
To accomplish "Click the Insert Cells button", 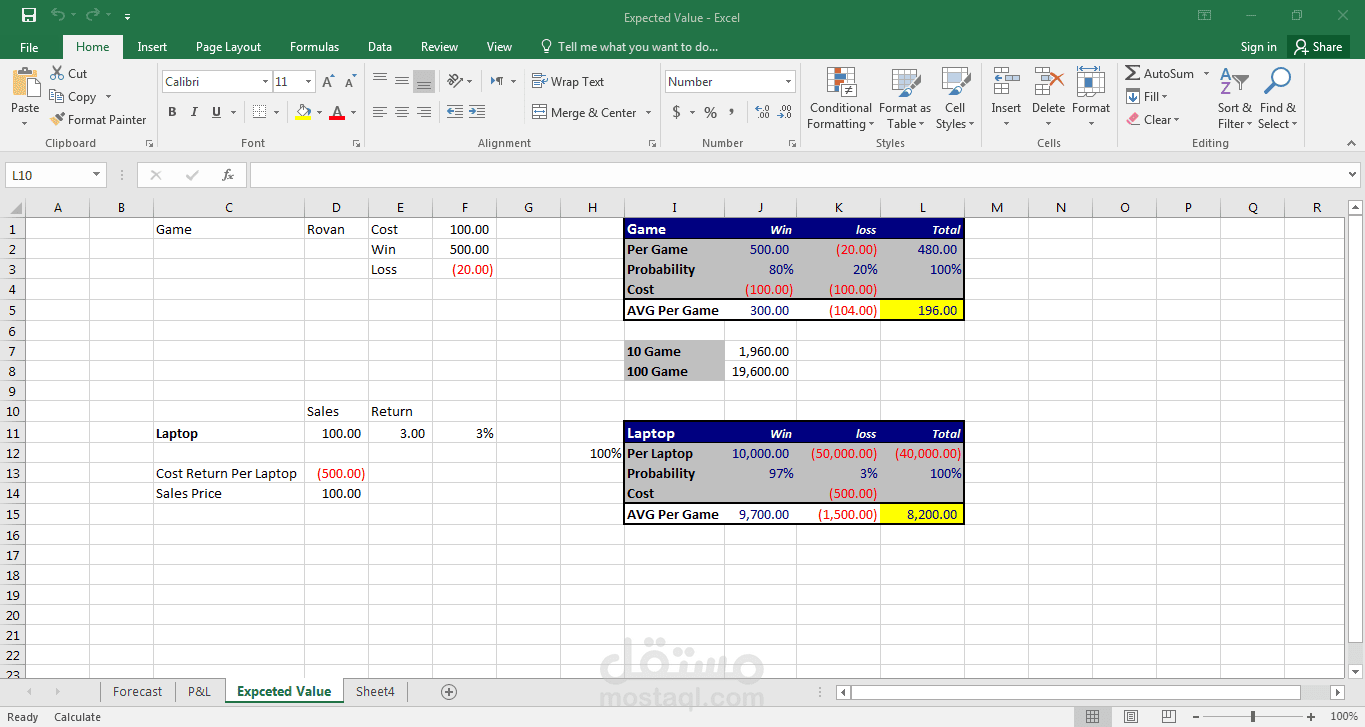I will click(1006, 97).
